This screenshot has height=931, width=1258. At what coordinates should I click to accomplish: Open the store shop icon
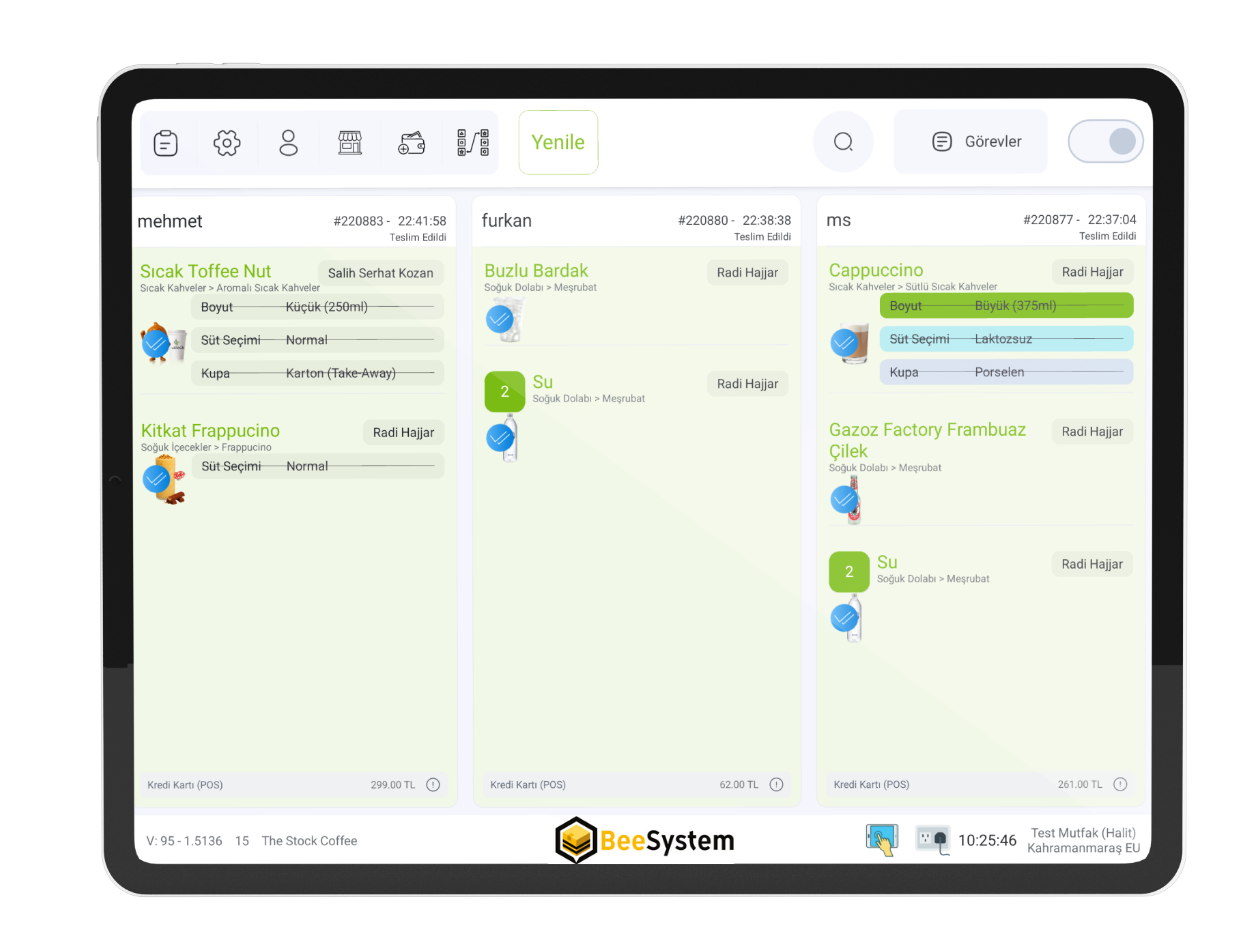349,143
